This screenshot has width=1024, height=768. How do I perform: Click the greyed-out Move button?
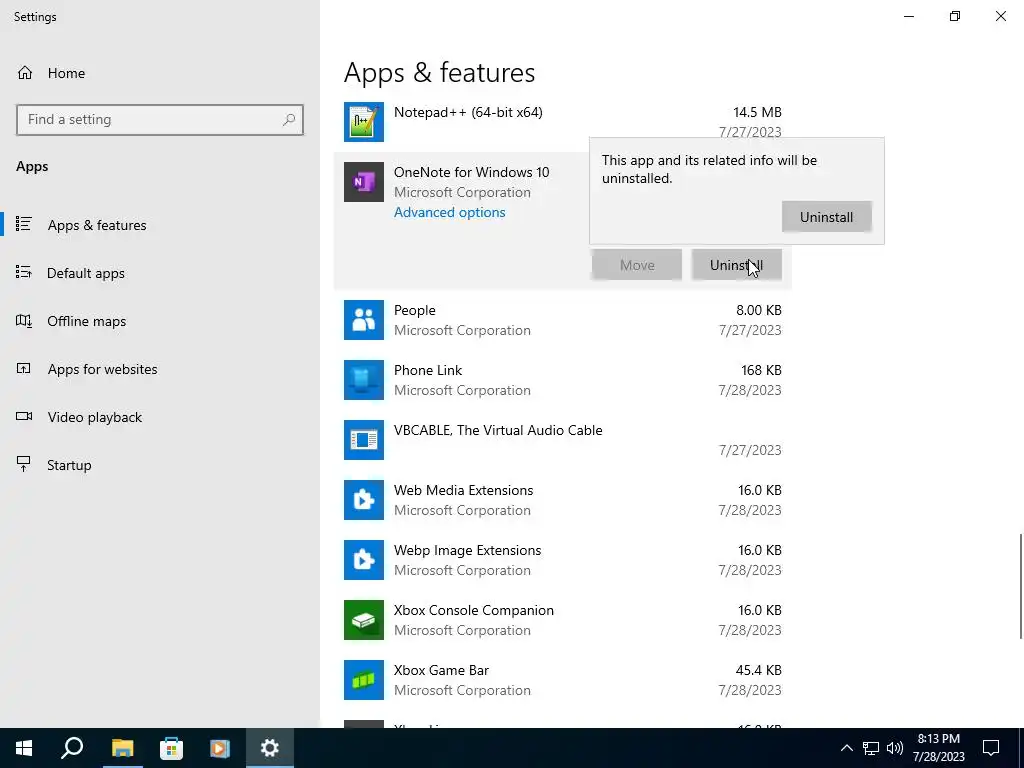[x=637, y=265]
